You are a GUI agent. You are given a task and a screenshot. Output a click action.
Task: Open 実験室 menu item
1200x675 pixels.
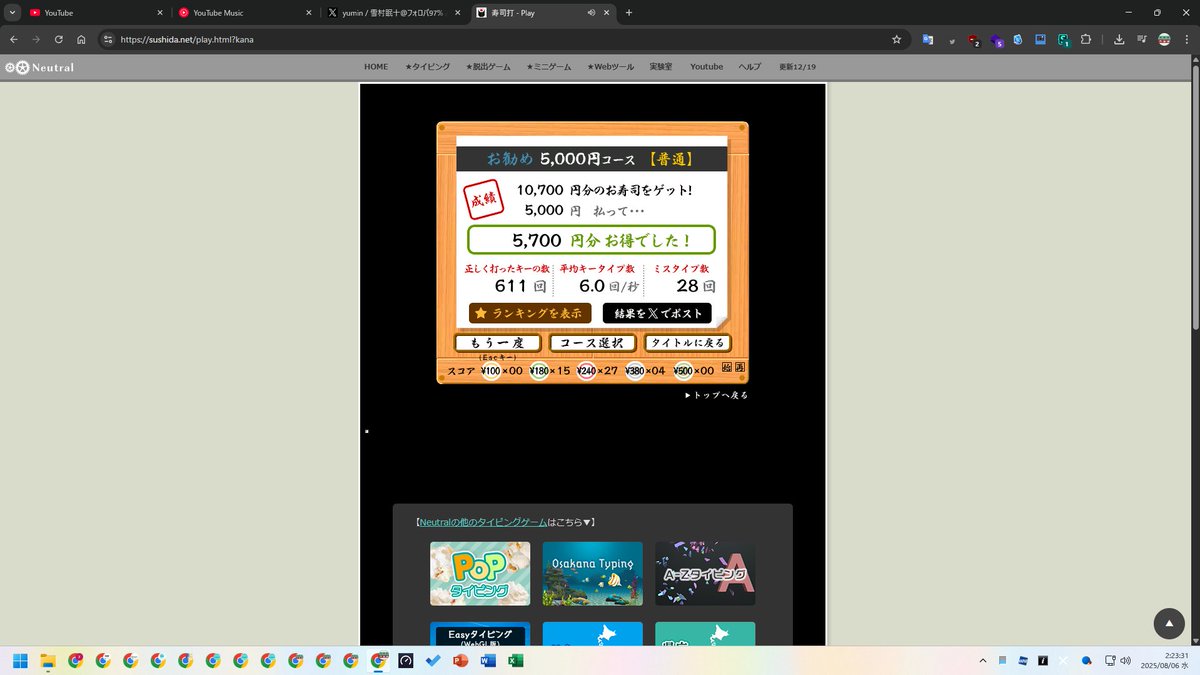click(x=661, y=67)
